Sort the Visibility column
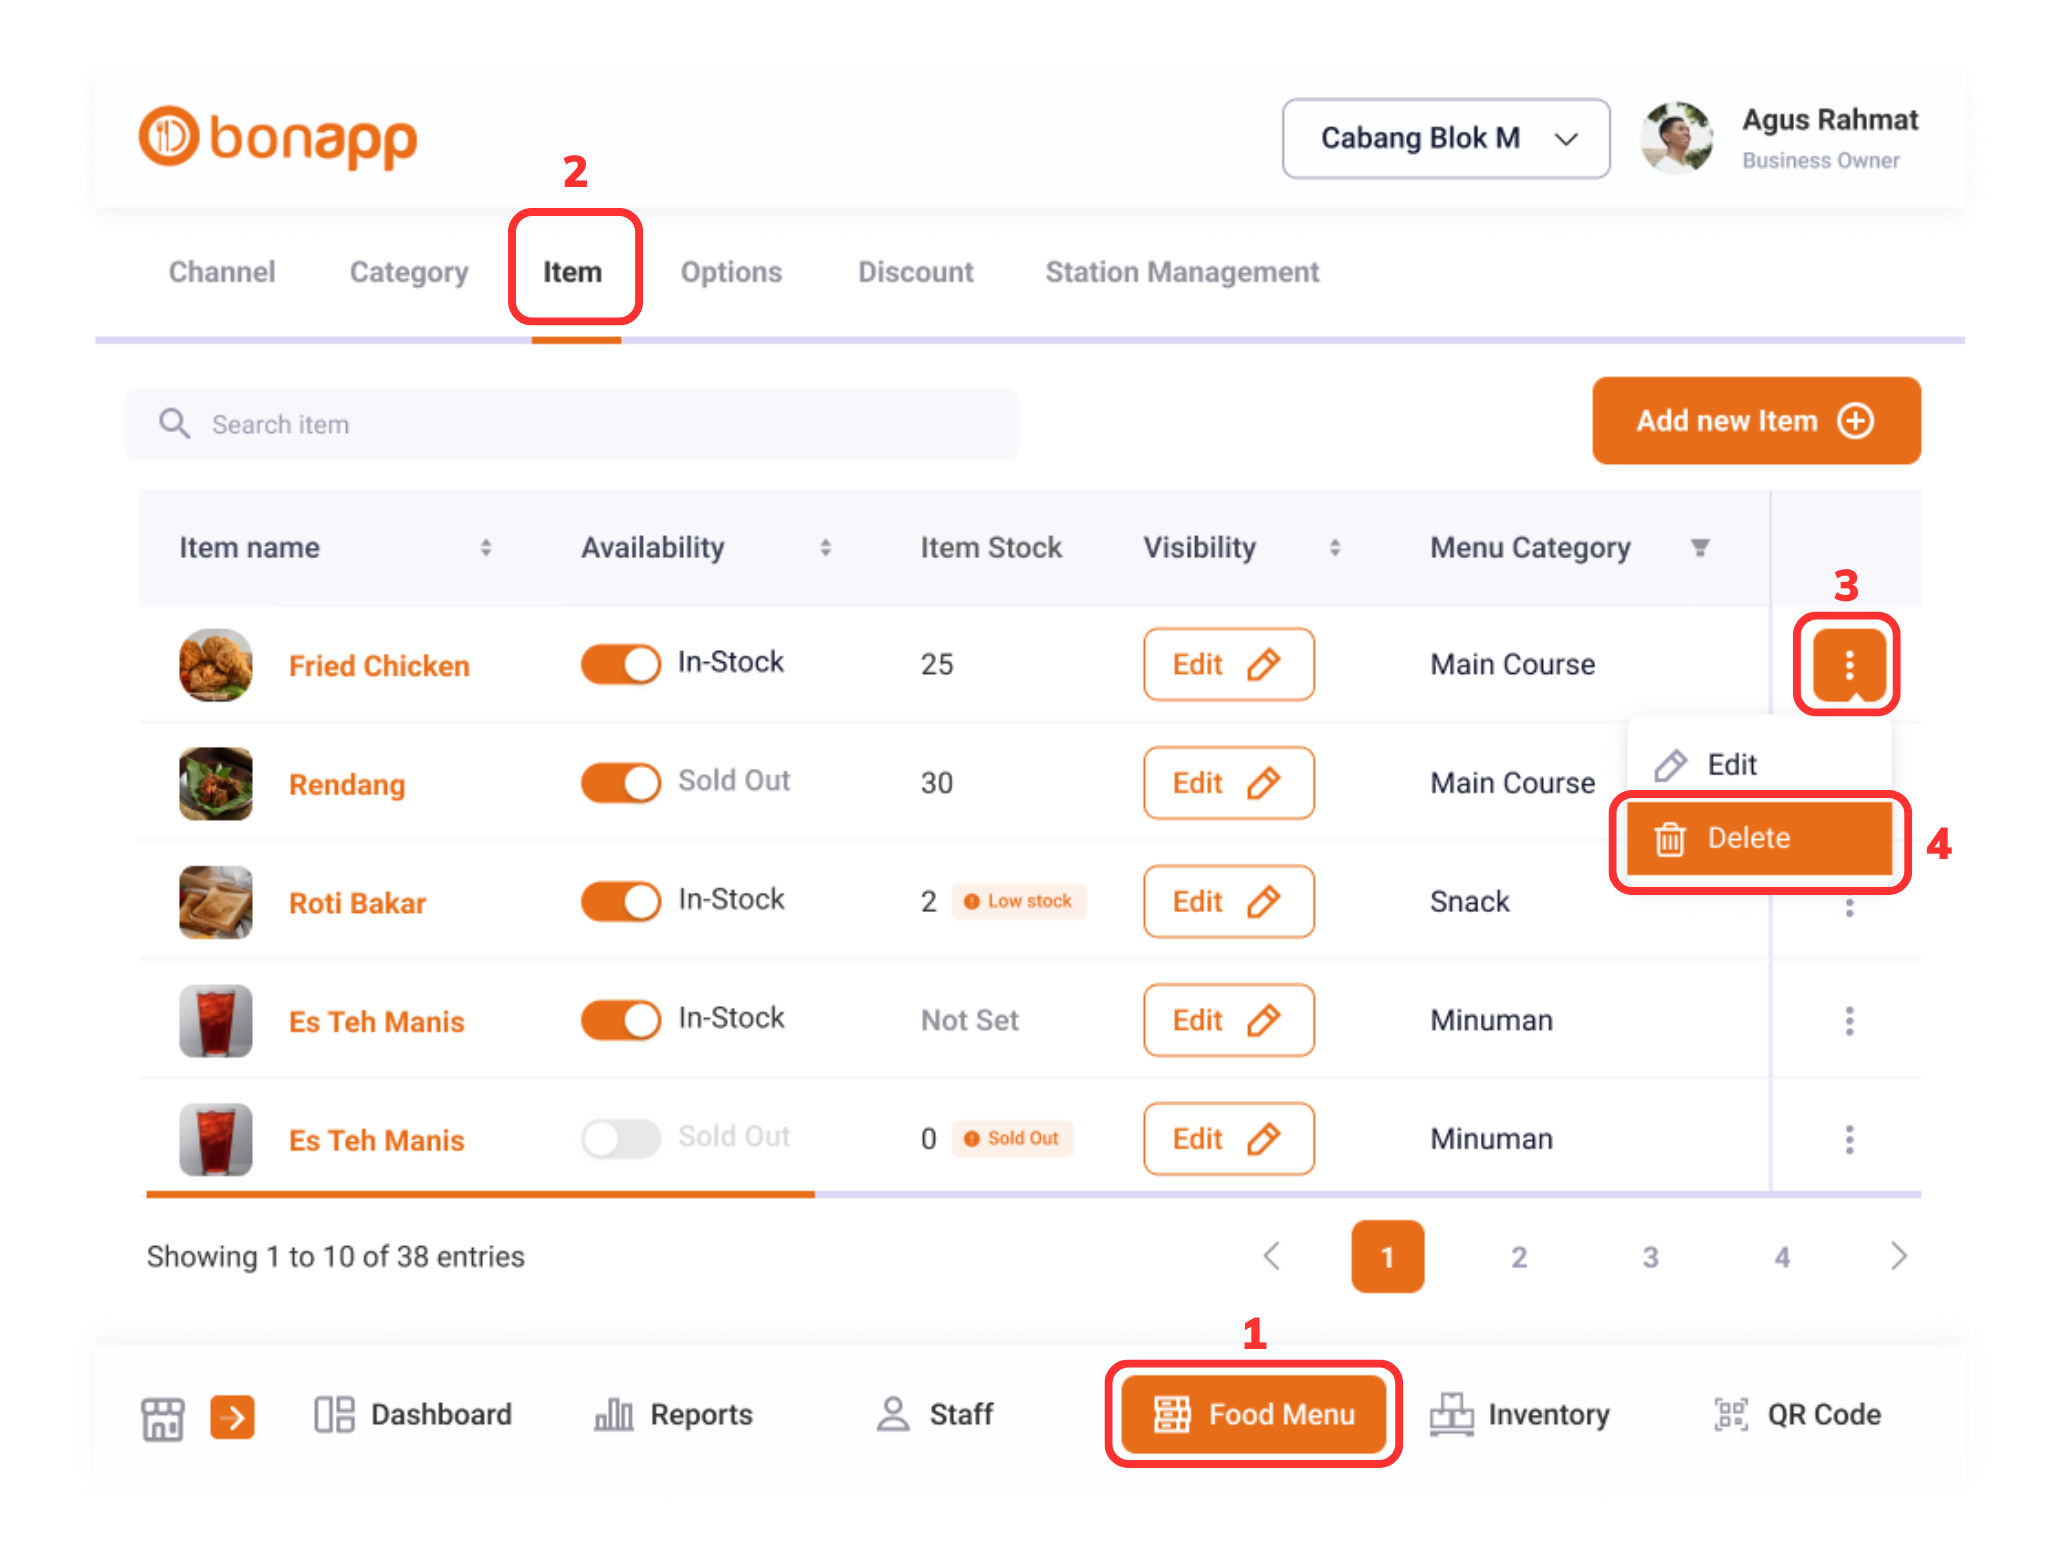The image size is (2048, 1550). pyautogui.click(x=1334, y=548)
